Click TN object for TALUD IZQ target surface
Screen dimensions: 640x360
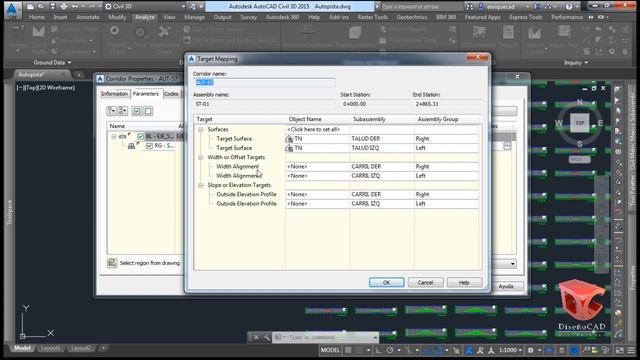click(317, 148)
